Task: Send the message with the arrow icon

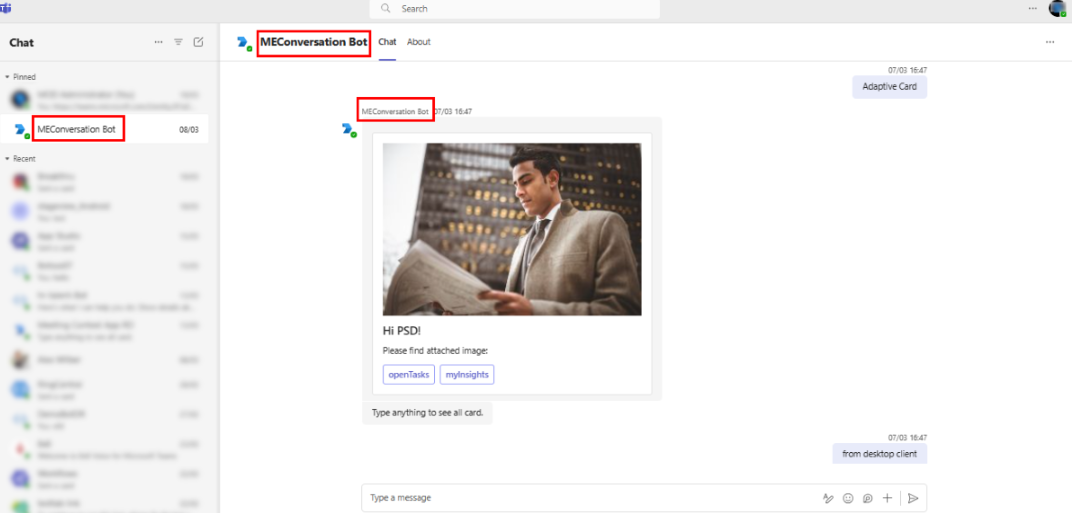Action: pyautogui.click(x=913, y=498)
